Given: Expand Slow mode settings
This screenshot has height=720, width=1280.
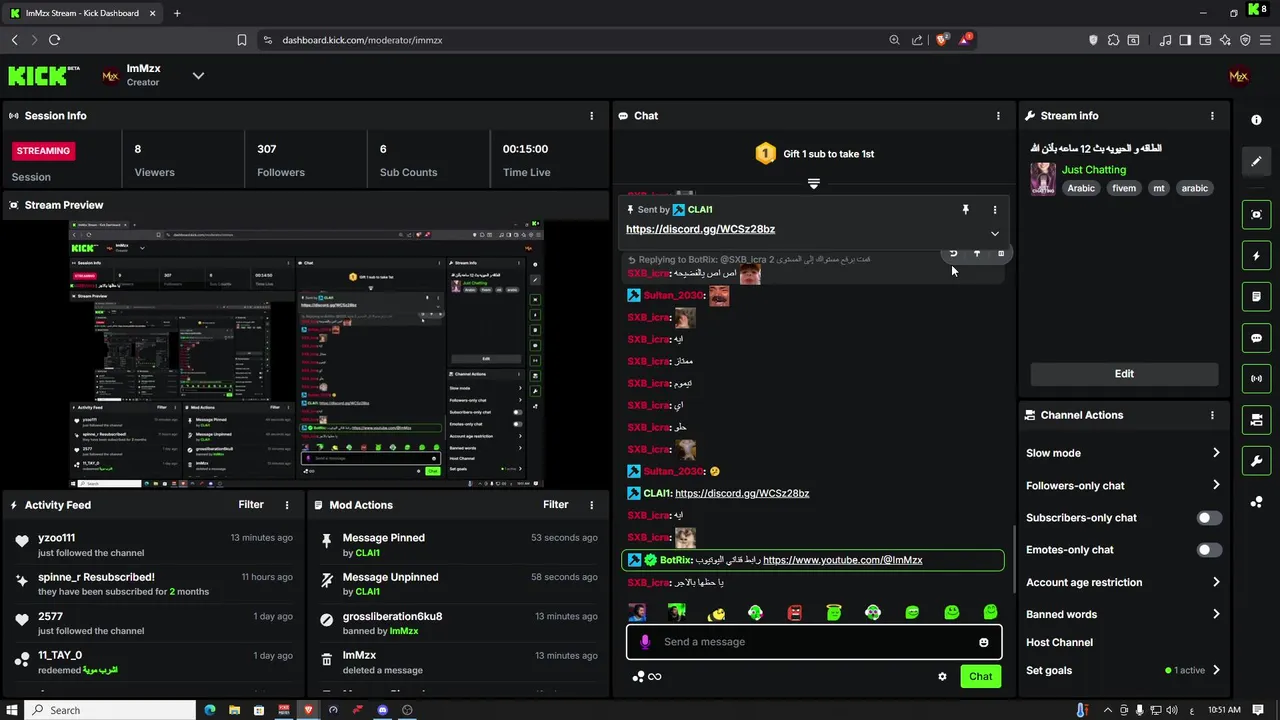Looking at the screenshot, I should pos(1216,453).
